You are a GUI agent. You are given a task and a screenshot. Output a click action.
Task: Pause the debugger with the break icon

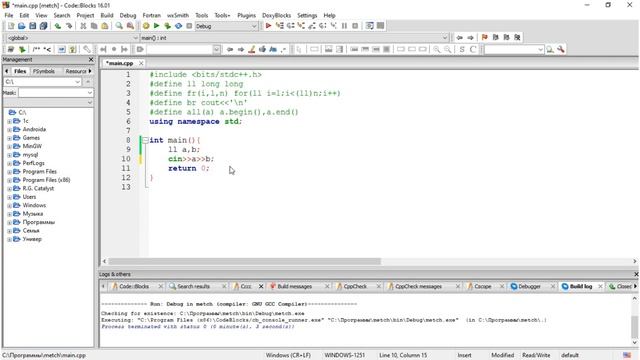tap(344, 26)
